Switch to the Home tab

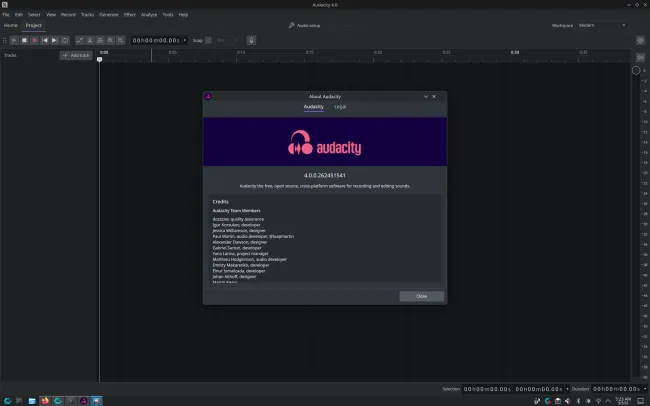11,25
